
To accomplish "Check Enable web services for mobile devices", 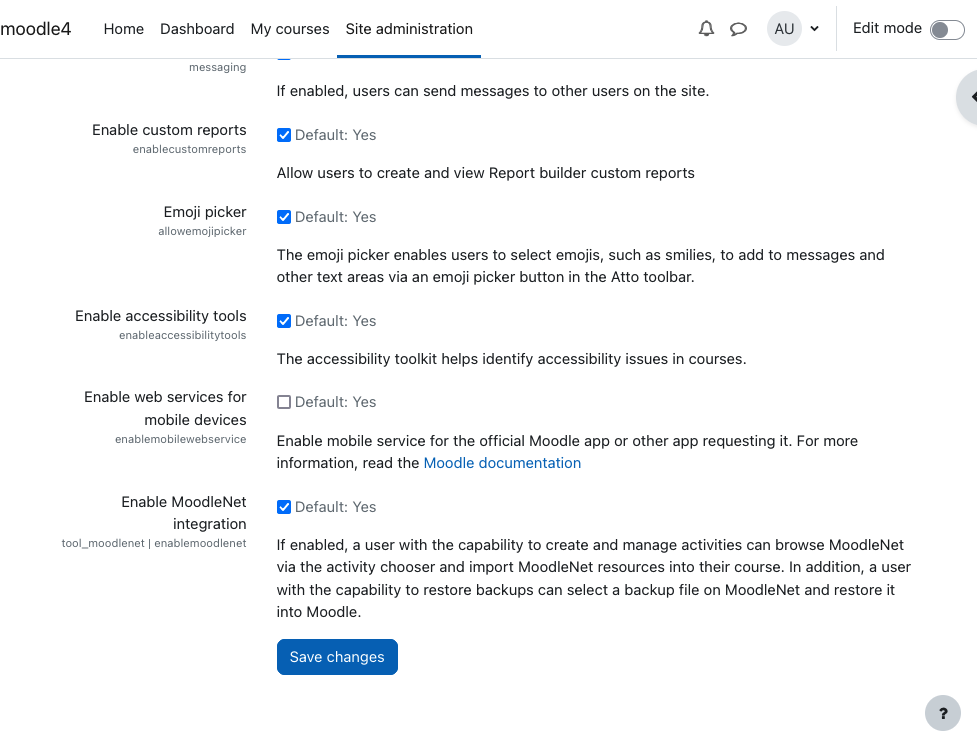I will coord(284,402).
